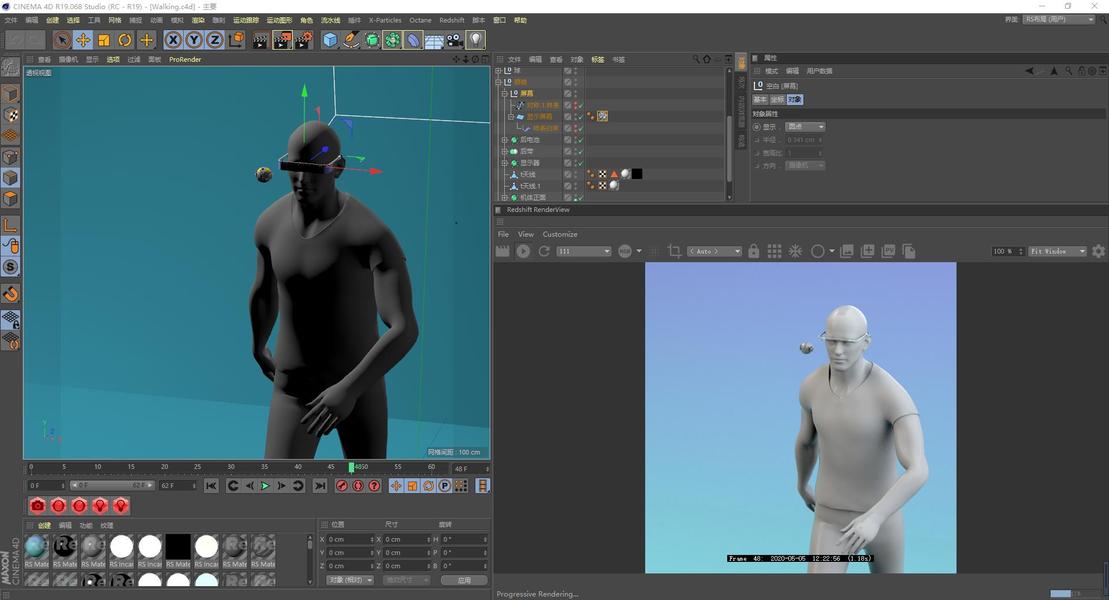Image resolution: width=1109 pixels, height=600 pixels.
Task: Open the interface layout dropdown at top right
Action: [1059, 19]
